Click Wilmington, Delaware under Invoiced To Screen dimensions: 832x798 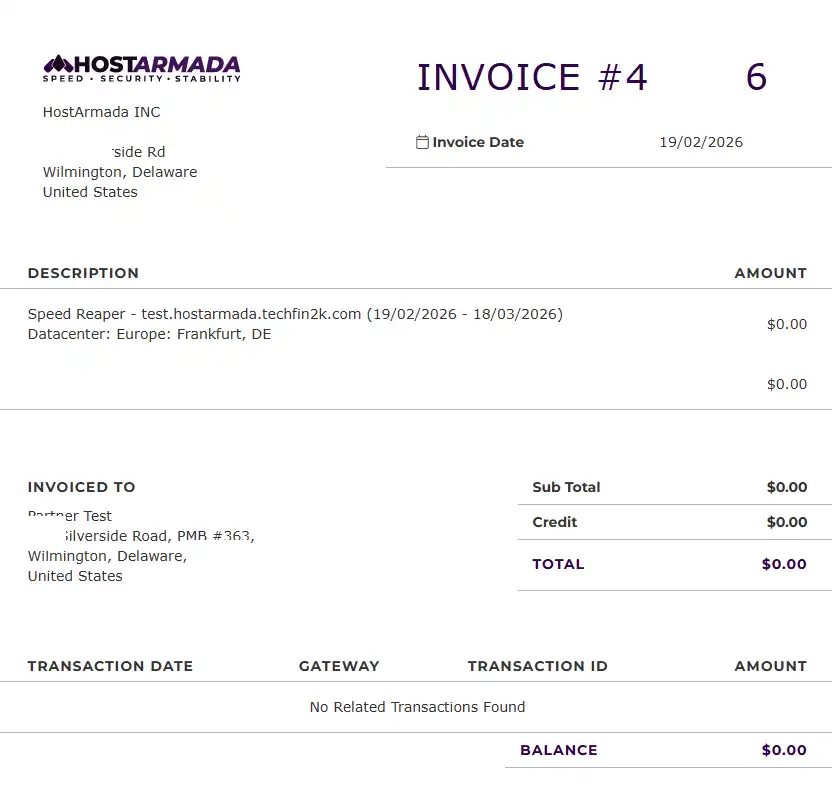tap(107, 556)
